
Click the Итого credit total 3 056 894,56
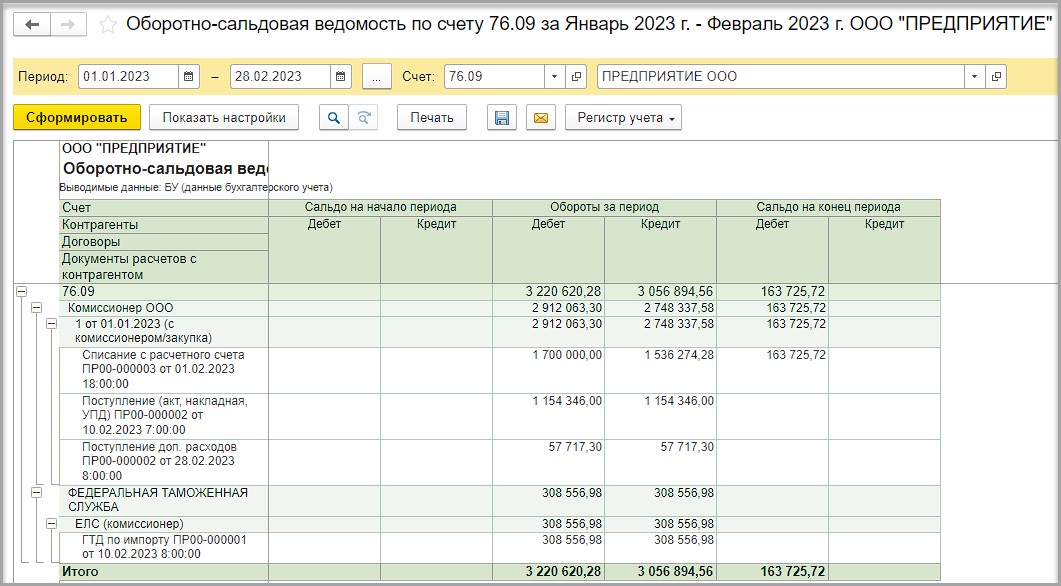(660, 572)
